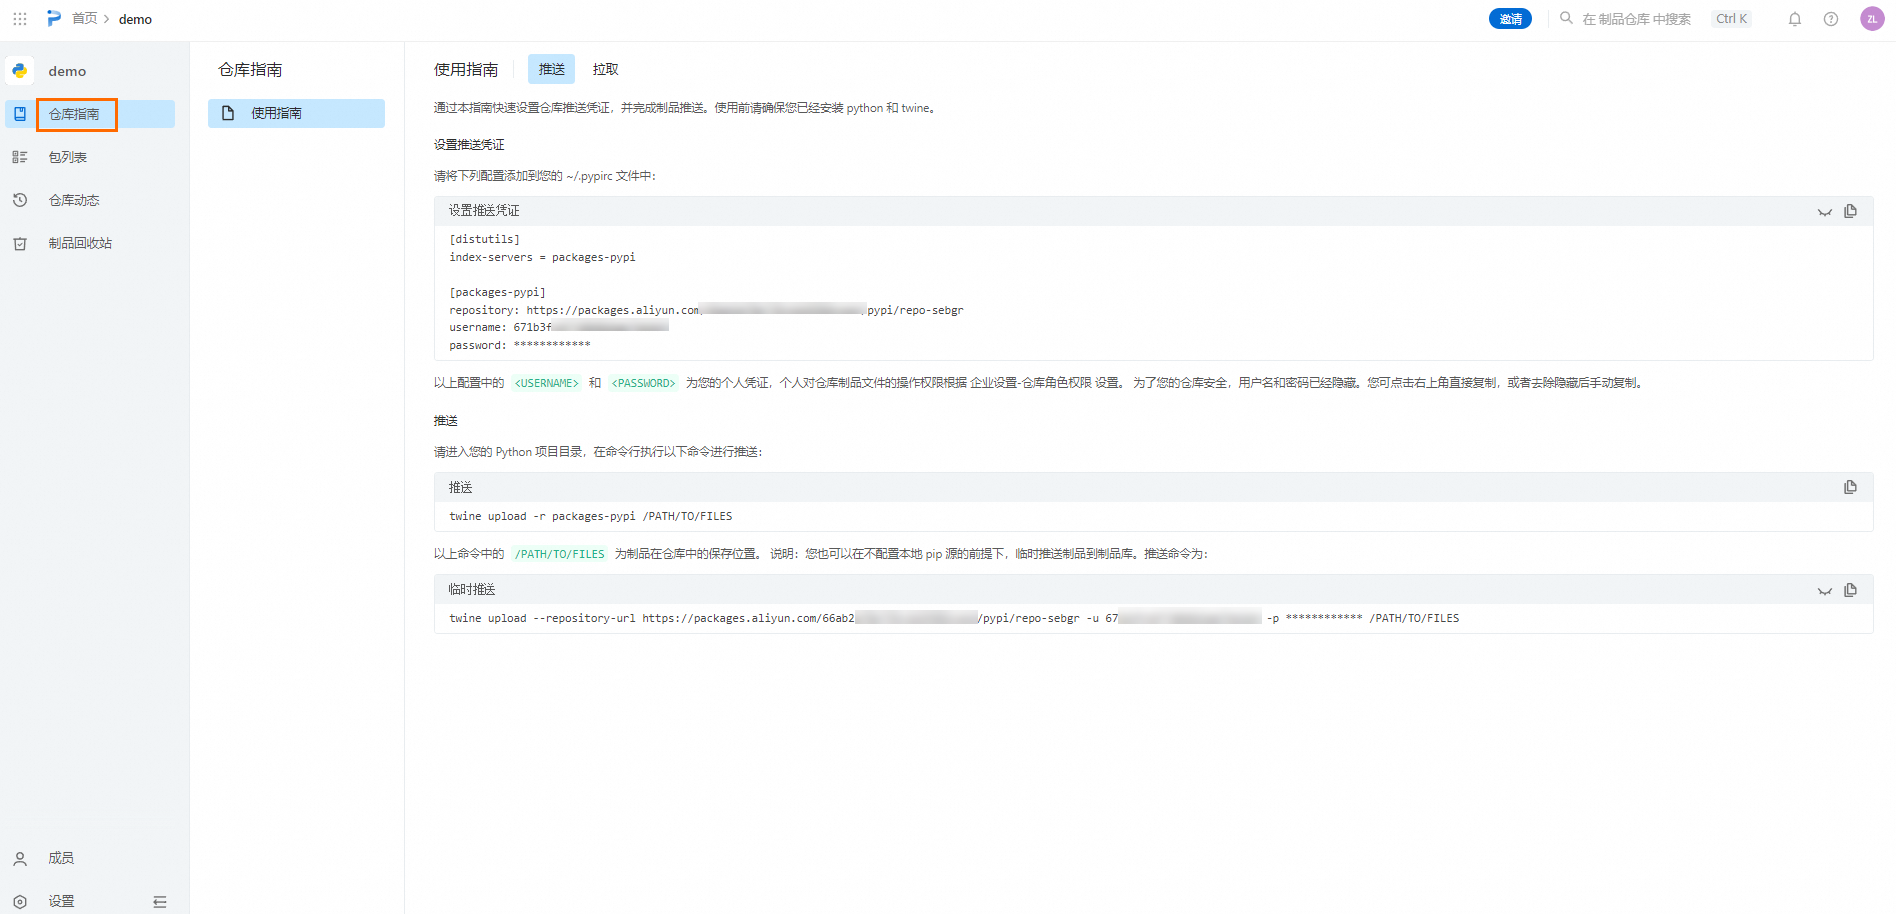Select 使用指南 in the guide list
This screenshot has height=914, width=1896.
click(296, 113)
